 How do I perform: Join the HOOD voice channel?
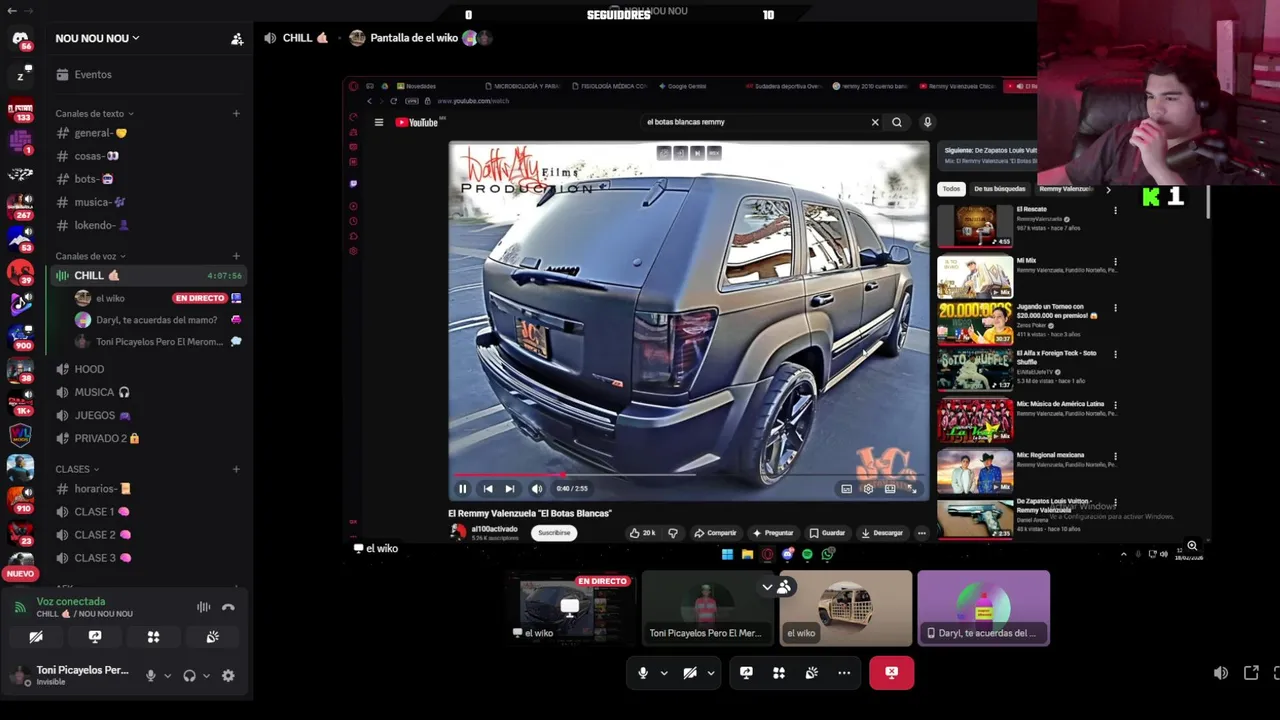[147, 369]
